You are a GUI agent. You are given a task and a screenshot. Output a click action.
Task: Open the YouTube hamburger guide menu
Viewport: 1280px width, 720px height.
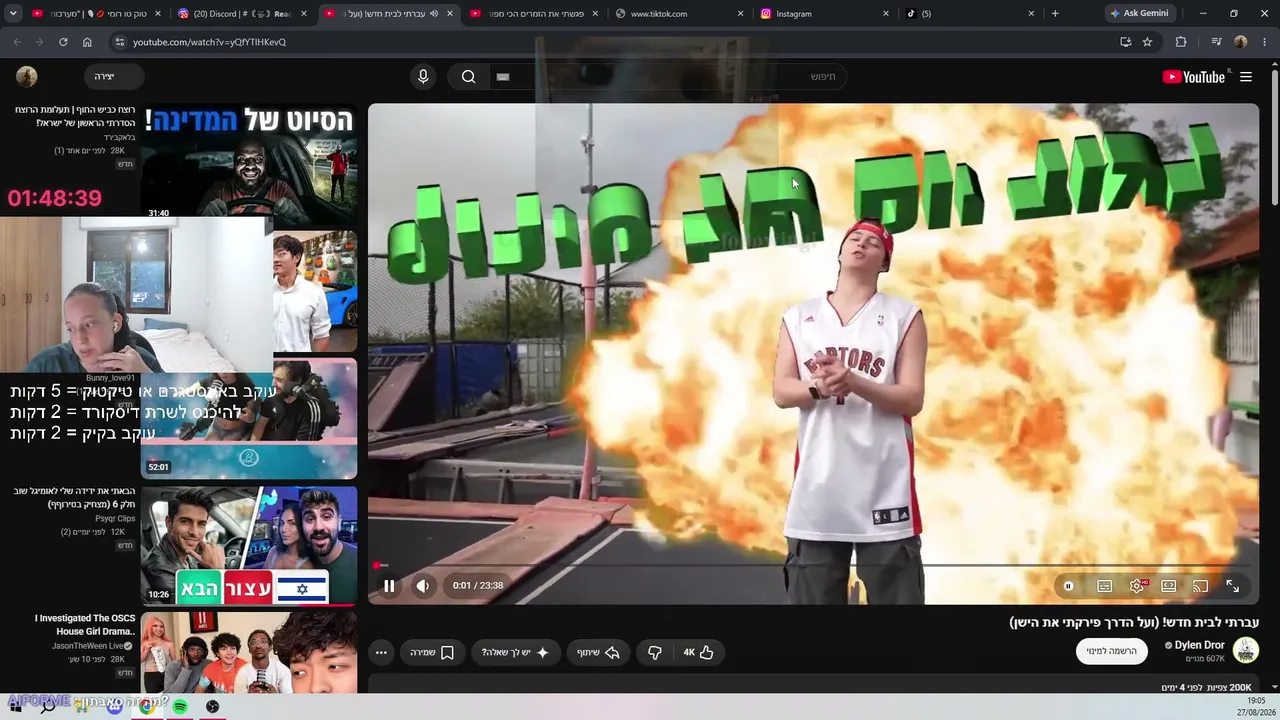(1246, 77)
